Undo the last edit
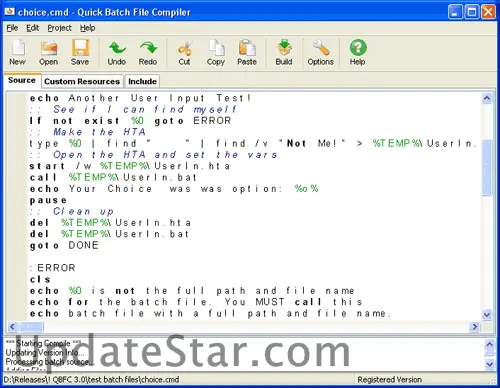 click(117, 53)
